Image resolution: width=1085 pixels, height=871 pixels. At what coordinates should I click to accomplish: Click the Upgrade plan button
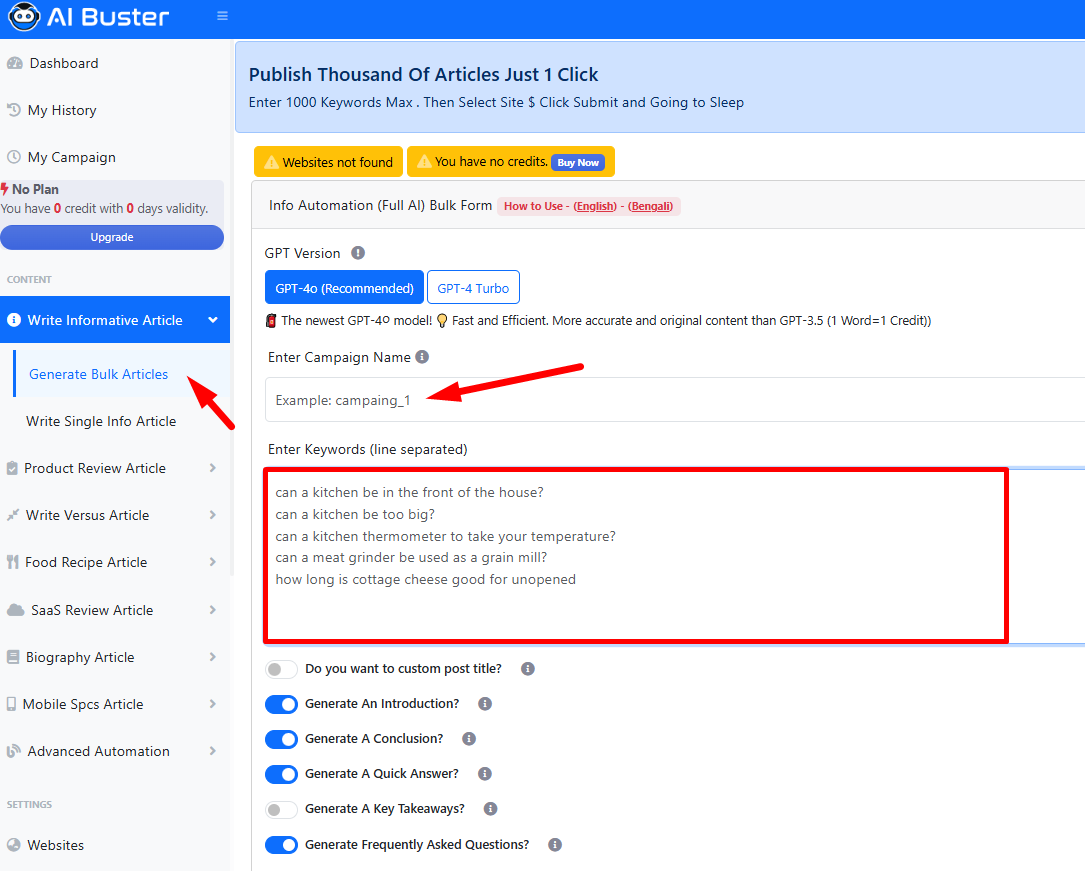(112, 237)
